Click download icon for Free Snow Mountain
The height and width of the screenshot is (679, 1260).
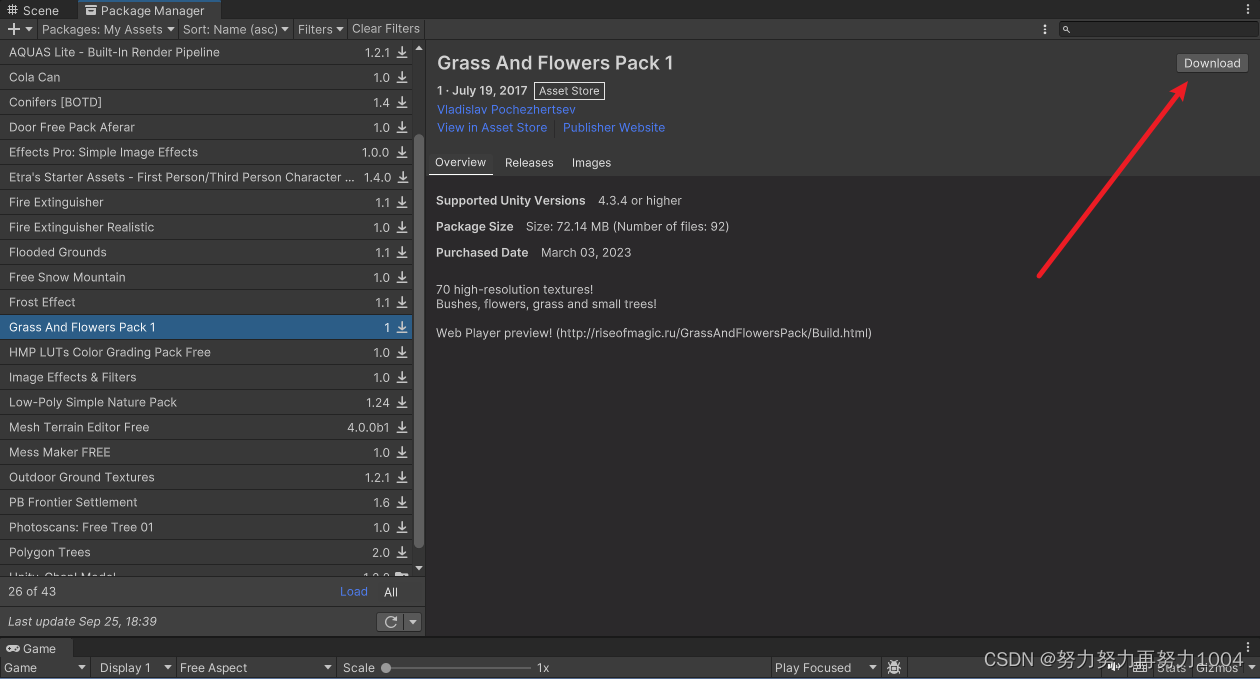(x=402, y=277)
